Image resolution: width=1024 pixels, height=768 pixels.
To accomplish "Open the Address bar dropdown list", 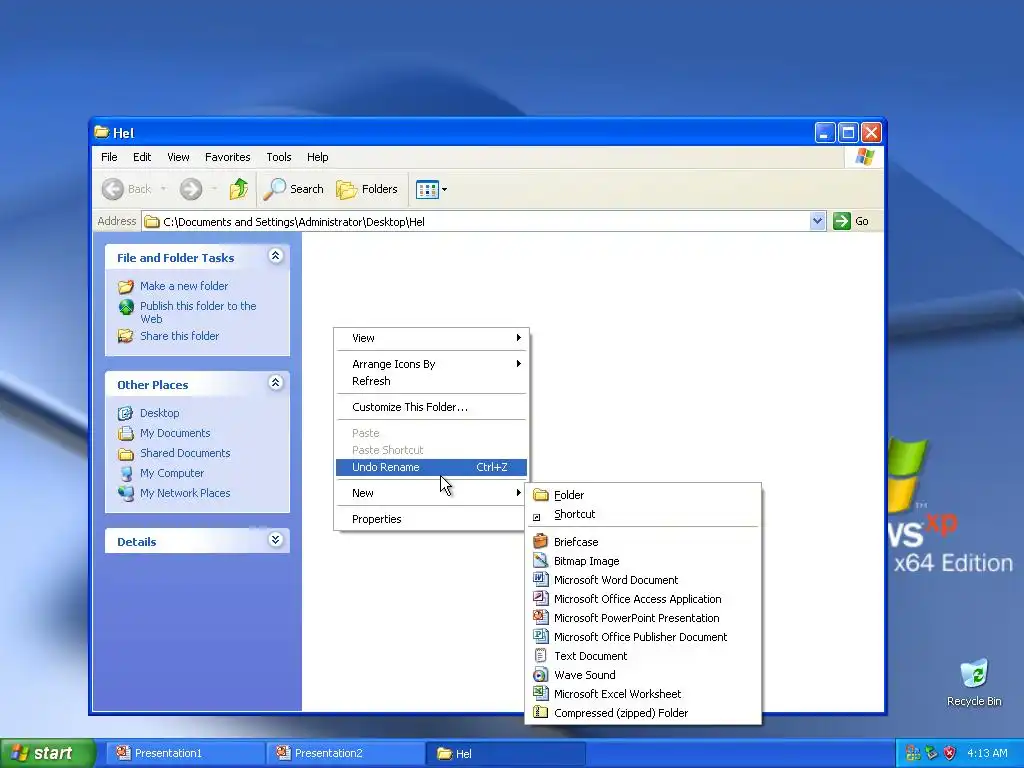I will click(817, 221).
